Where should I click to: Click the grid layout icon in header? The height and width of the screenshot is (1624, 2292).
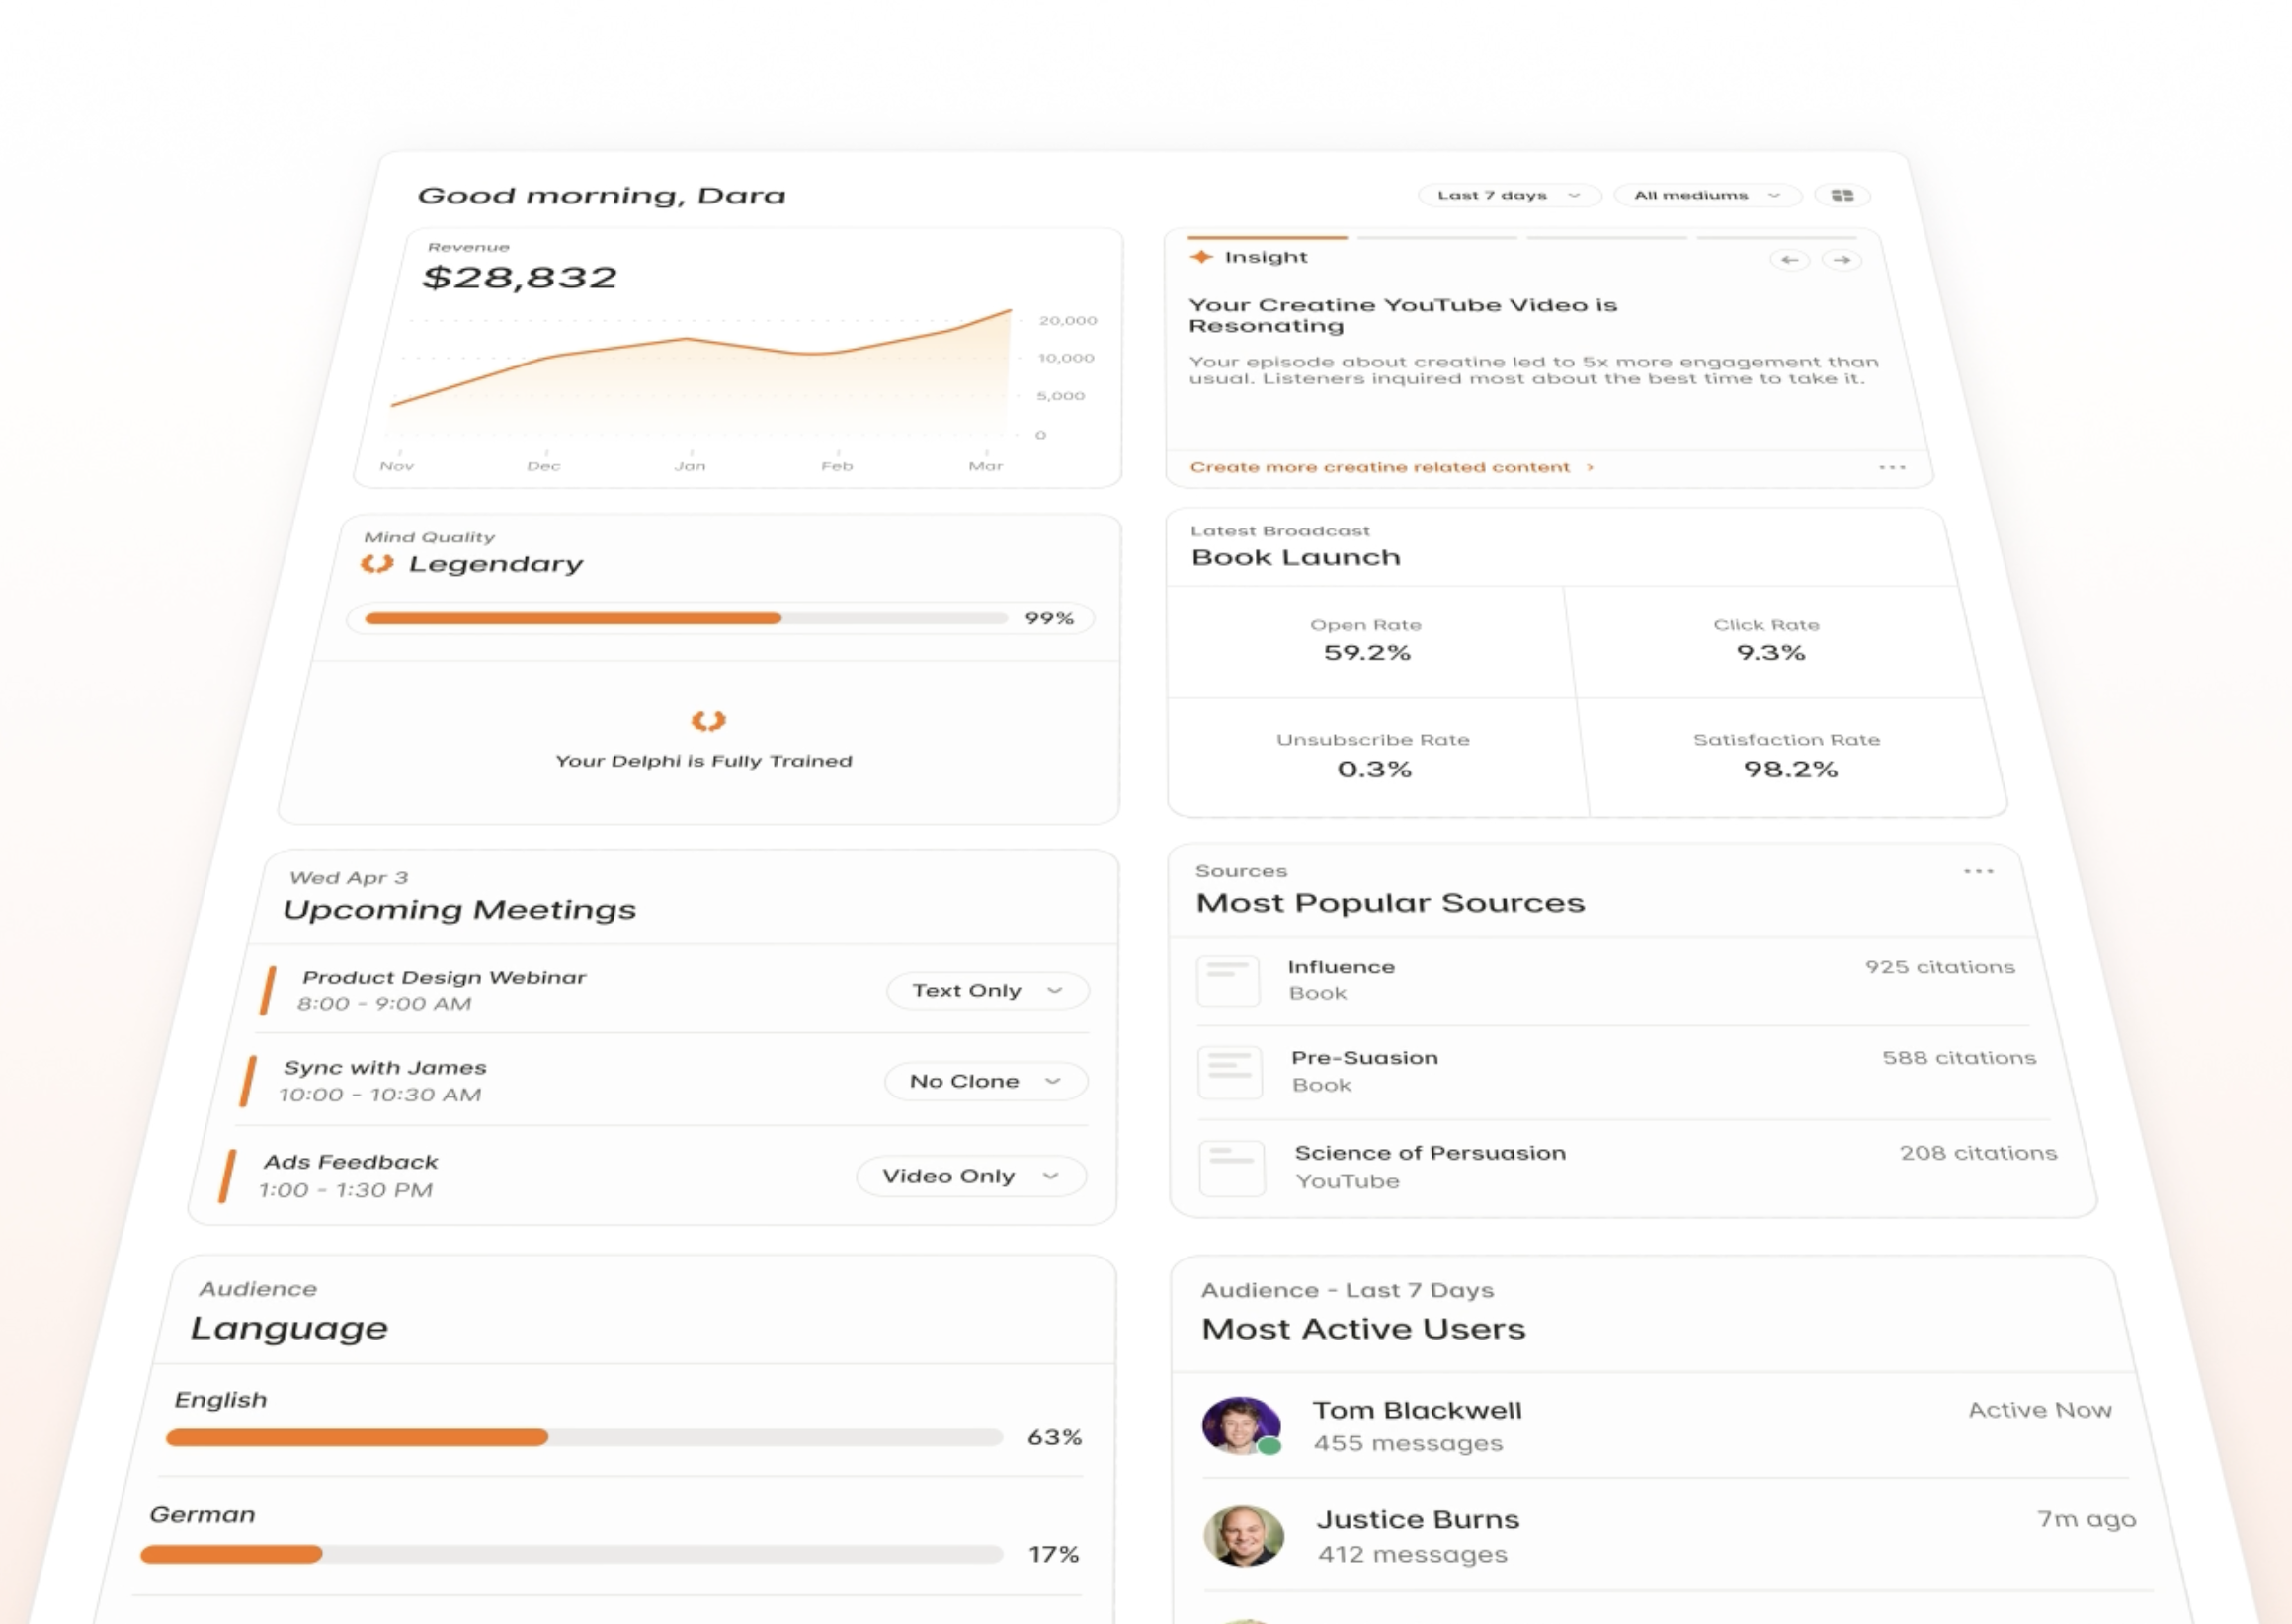pos(1842,195)
